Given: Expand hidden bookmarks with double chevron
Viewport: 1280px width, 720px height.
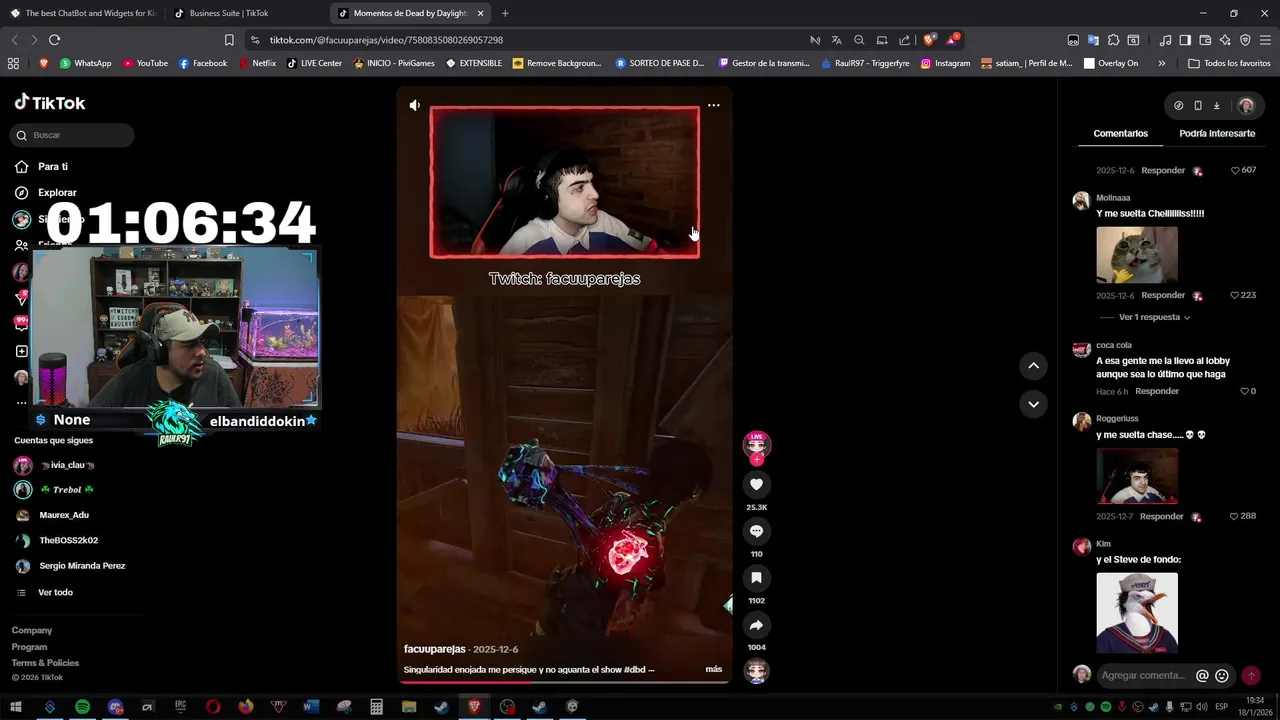Looking at the screenshot, I should [x=1161, y=63].
